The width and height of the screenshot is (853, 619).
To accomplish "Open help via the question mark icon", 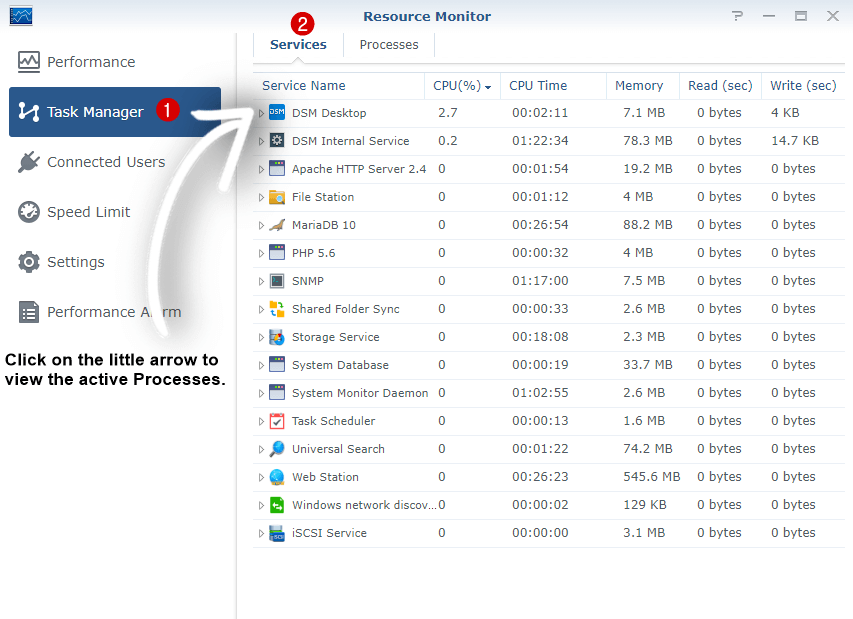I will pyautogui.click(x=737, y=16).
